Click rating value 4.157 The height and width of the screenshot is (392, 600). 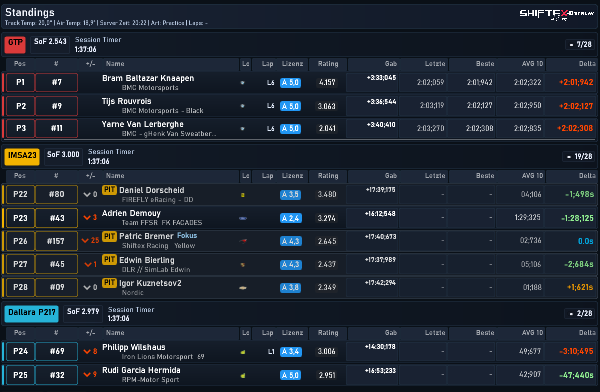[x=327, y=82]
